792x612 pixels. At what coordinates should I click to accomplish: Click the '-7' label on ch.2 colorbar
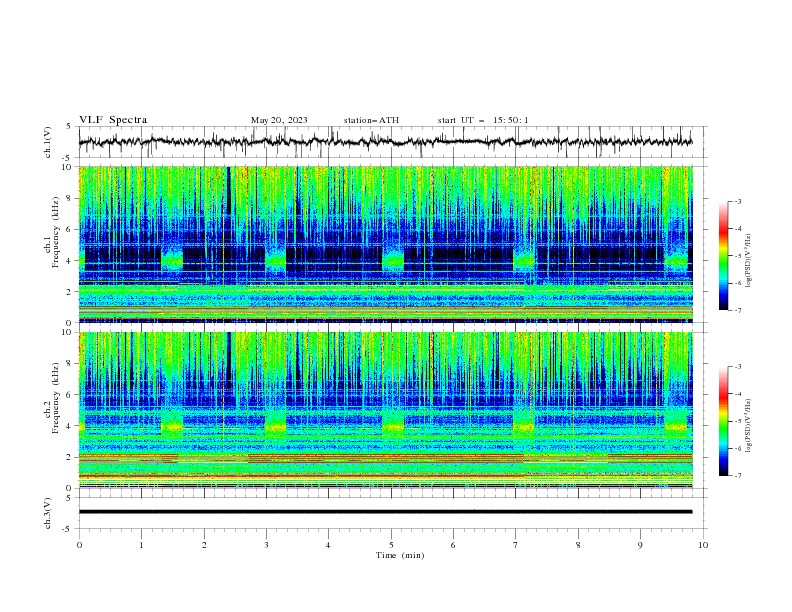click(737, 475)
